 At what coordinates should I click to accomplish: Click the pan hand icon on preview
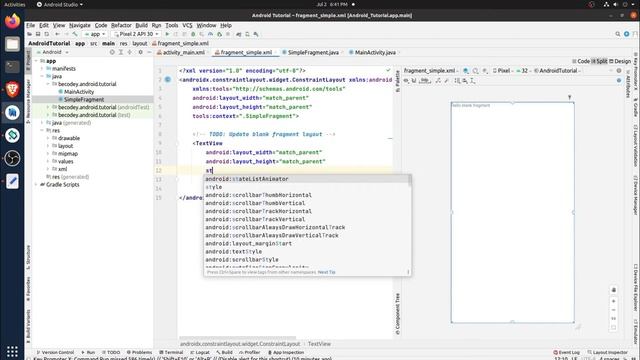pyautogui.click(x=613, y=290)
